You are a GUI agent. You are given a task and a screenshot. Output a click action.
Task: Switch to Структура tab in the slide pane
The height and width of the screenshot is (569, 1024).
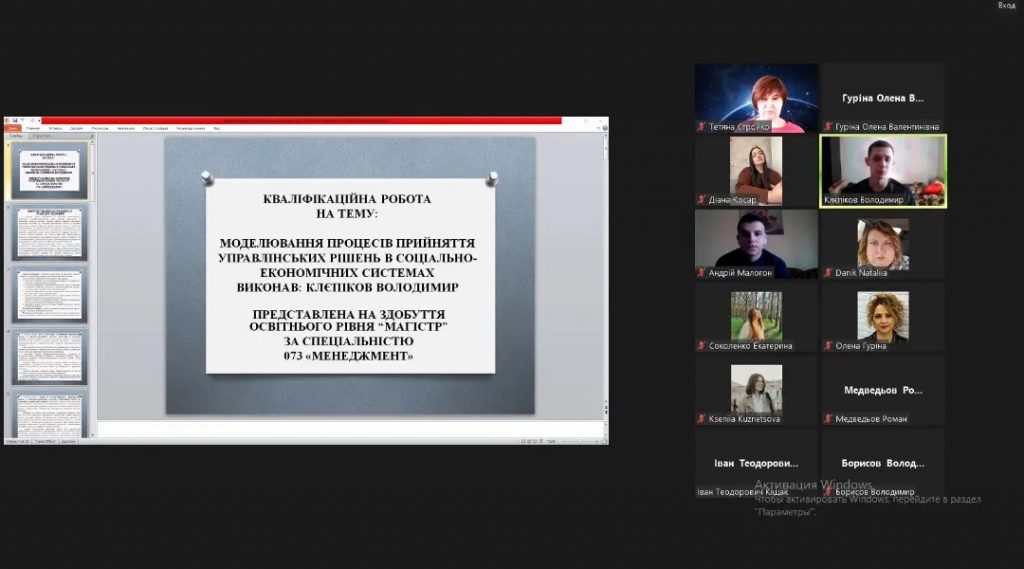44,136
